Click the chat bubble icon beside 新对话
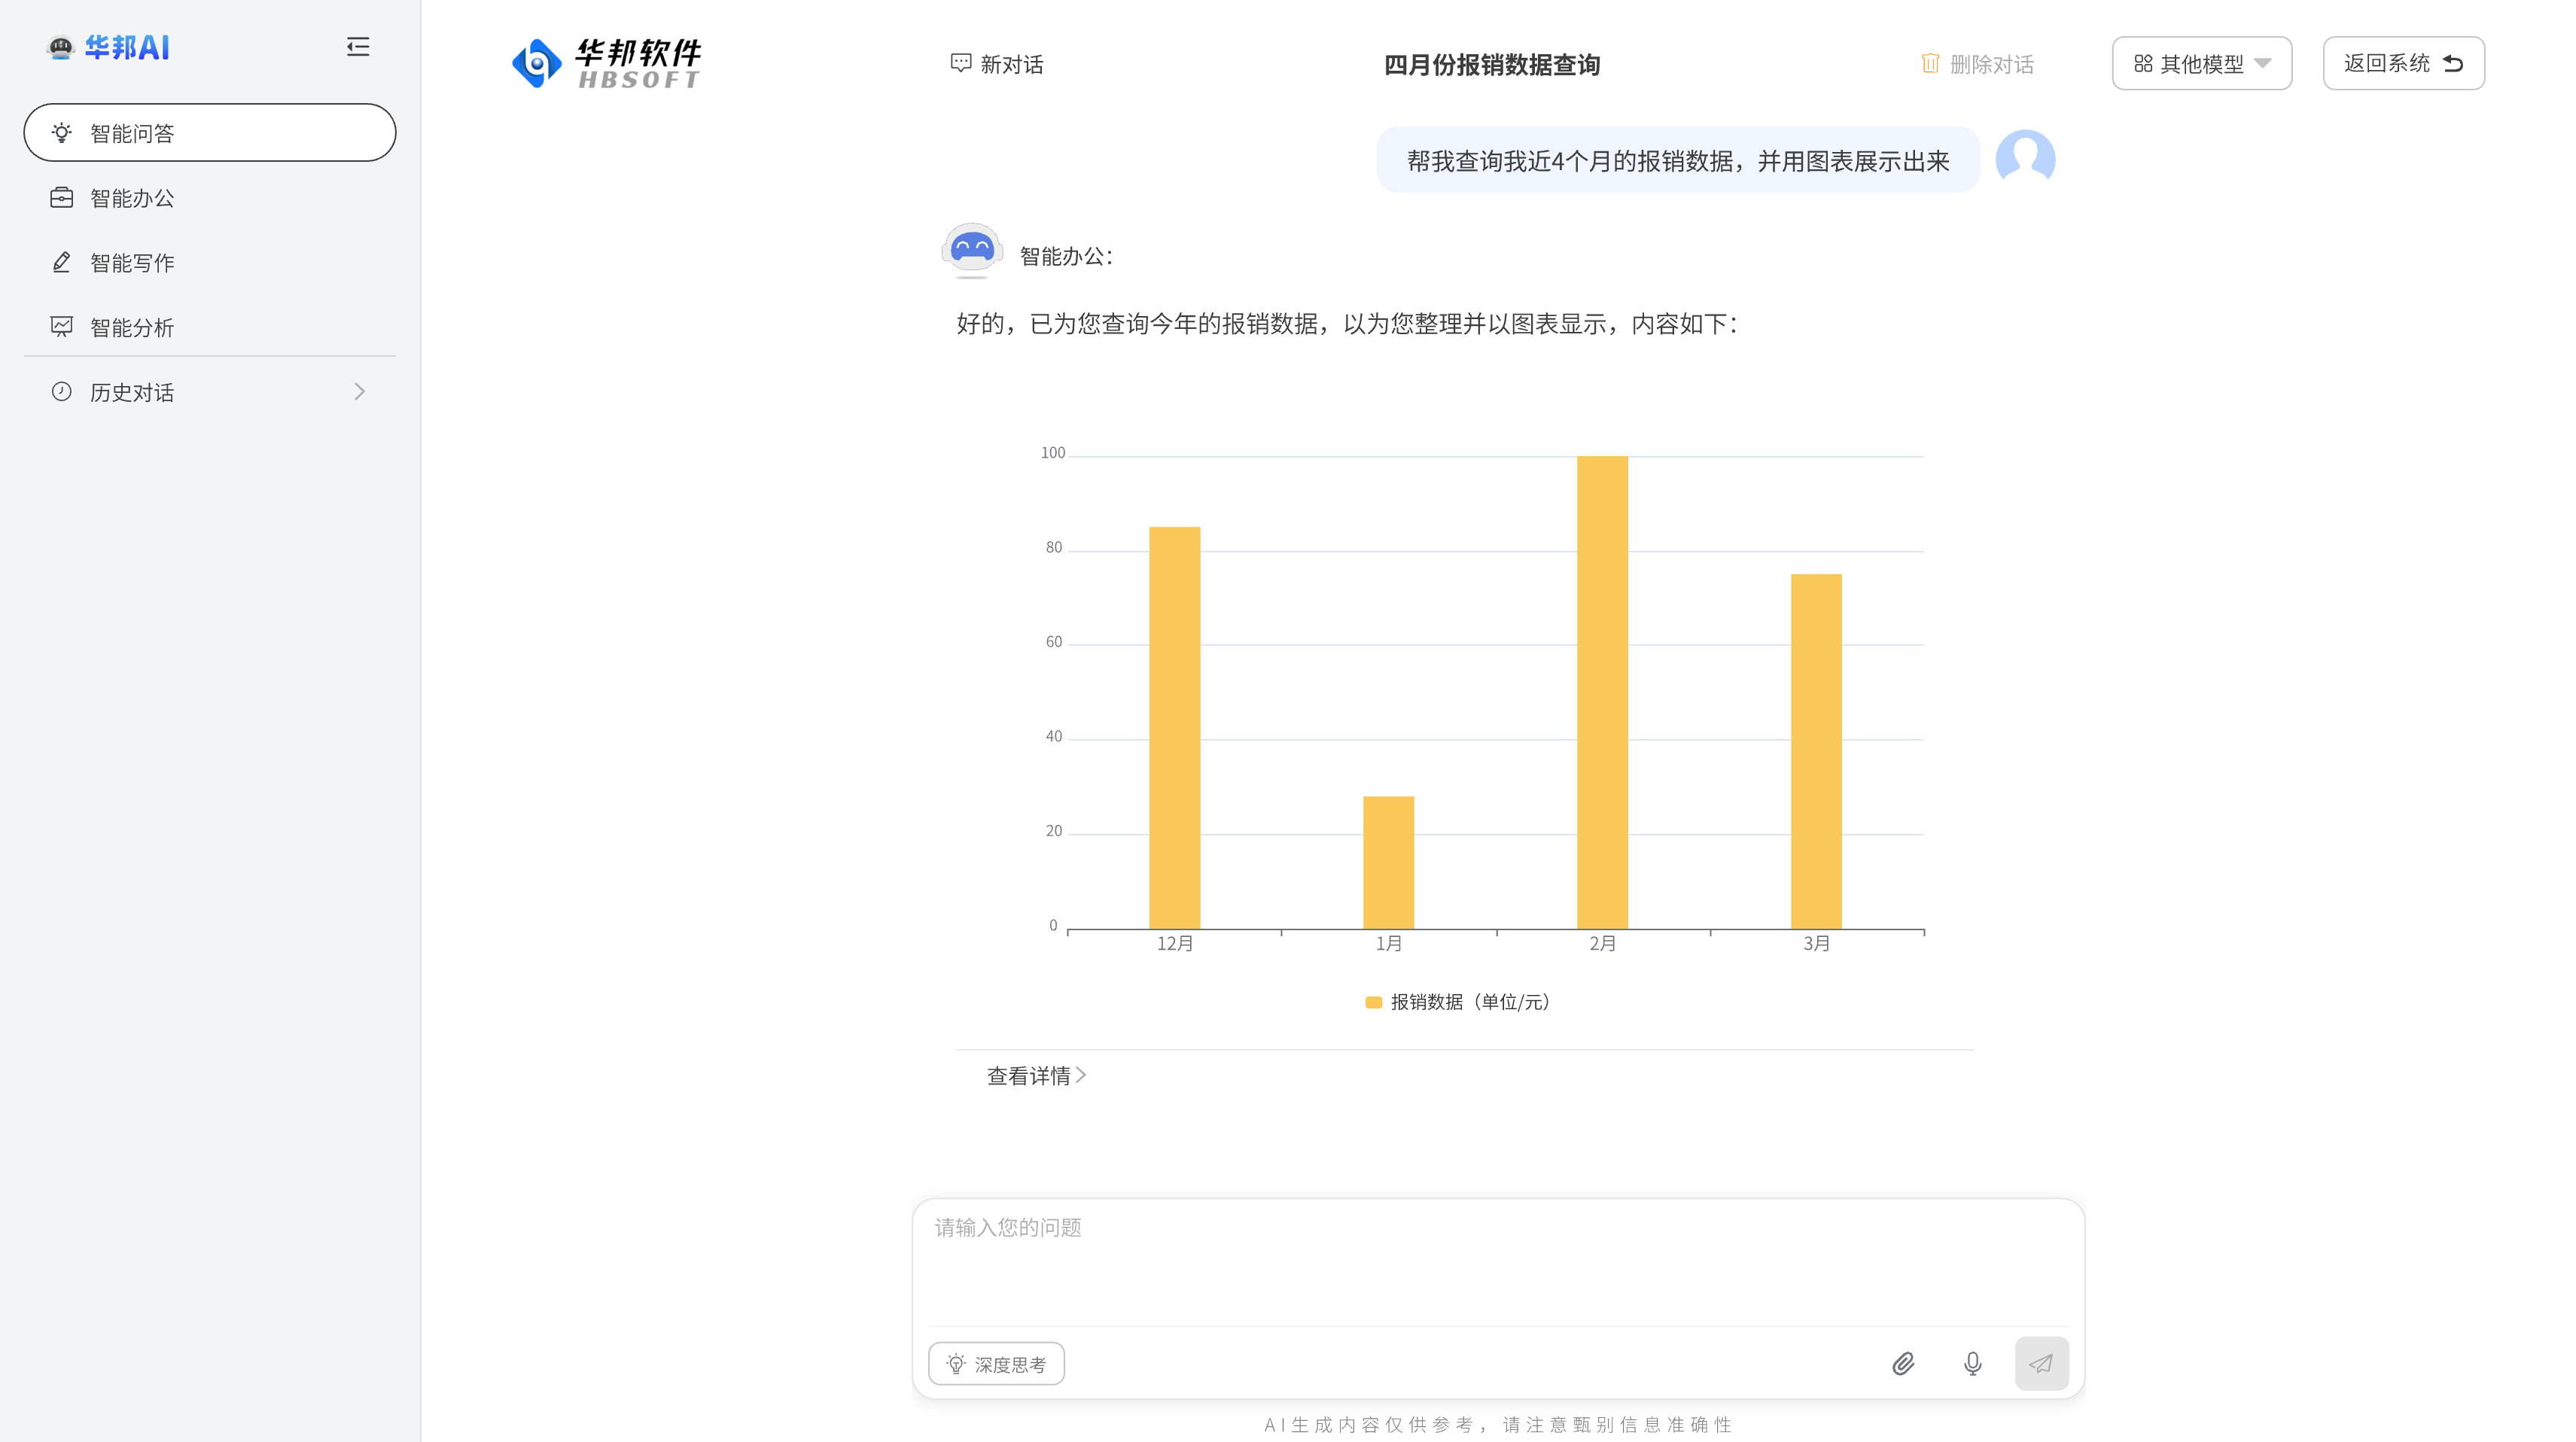 pyautogui.click(x=961, y=64)
